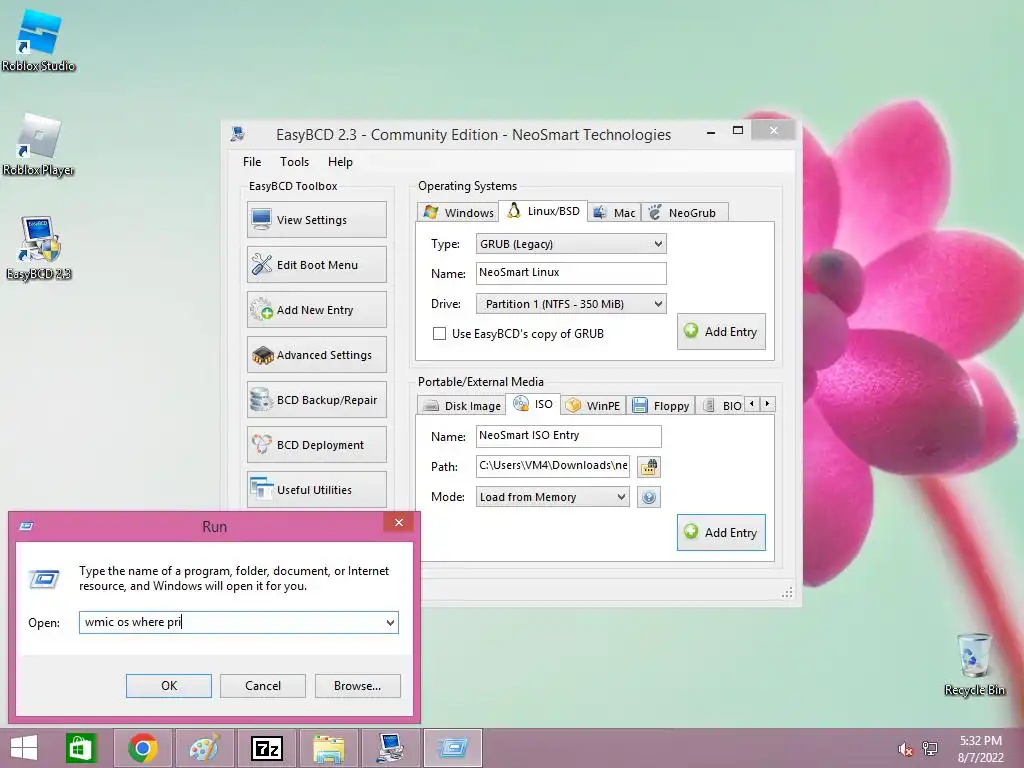Add Entry for the Linux/BSD system
Screen dimensions: 1024x768
coord(721,332)
